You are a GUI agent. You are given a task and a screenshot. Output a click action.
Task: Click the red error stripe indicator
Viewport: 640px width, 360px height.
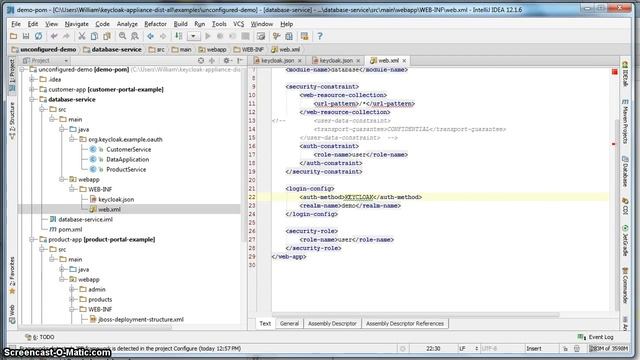click(614, 72)
